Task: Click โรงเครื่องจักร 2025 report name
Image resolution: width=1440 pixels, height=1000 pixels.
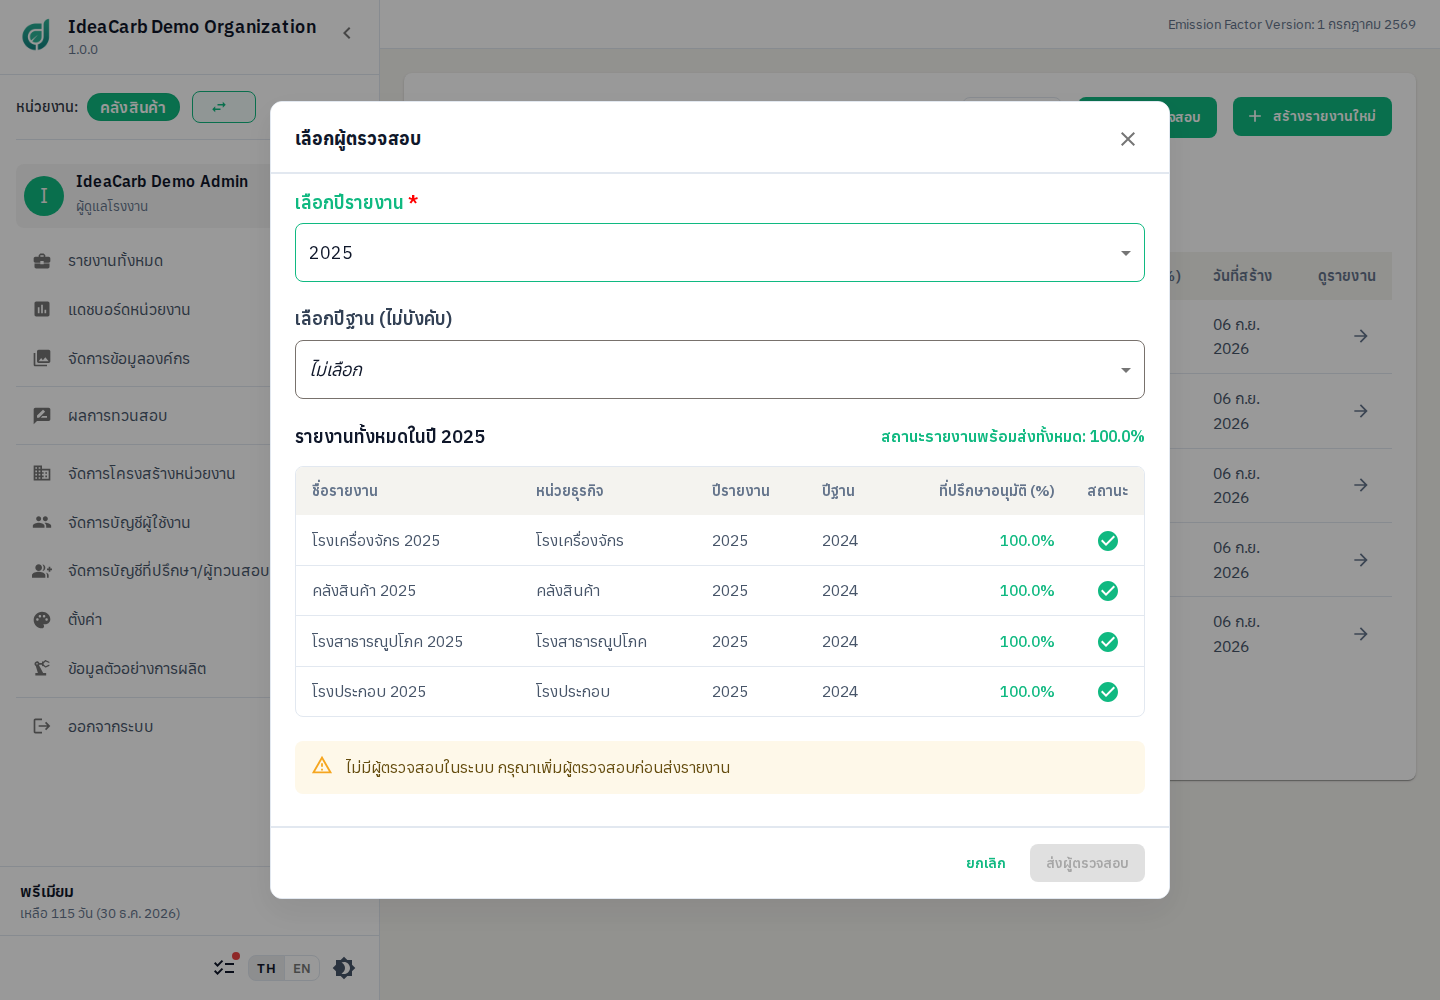Action: [376, 541]
